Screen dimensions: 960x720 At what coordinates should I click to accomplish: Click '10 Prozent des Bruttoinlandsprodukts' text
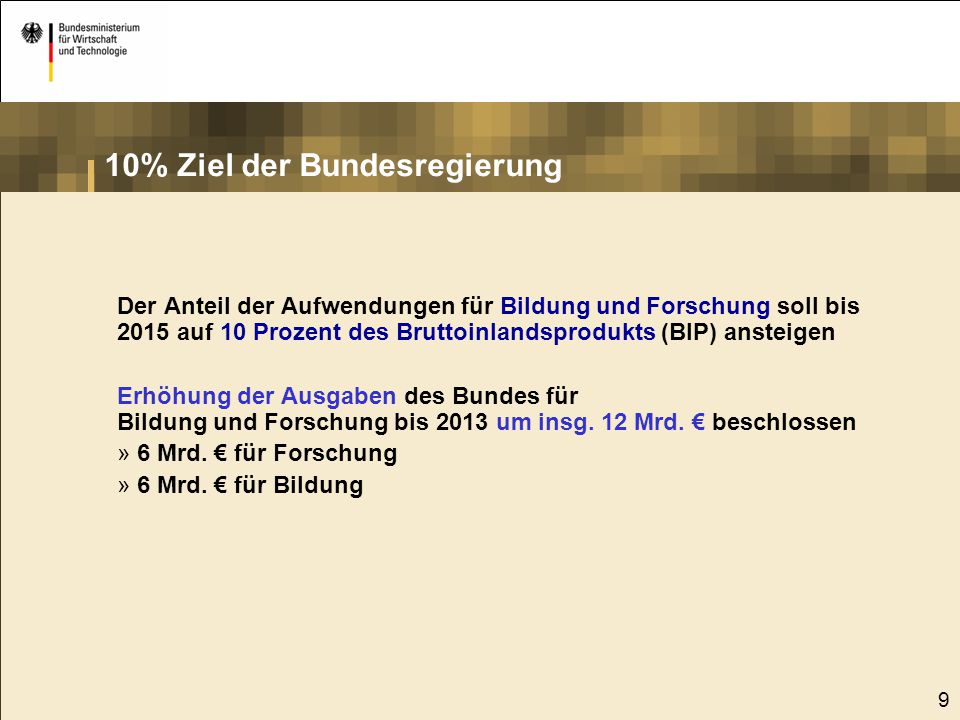[x=438, y=332]
